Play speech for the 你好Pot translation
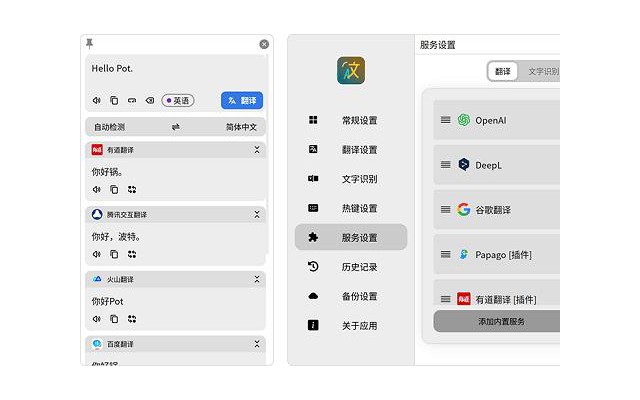Screen dimensions: 640x400 tap(97, 319)
